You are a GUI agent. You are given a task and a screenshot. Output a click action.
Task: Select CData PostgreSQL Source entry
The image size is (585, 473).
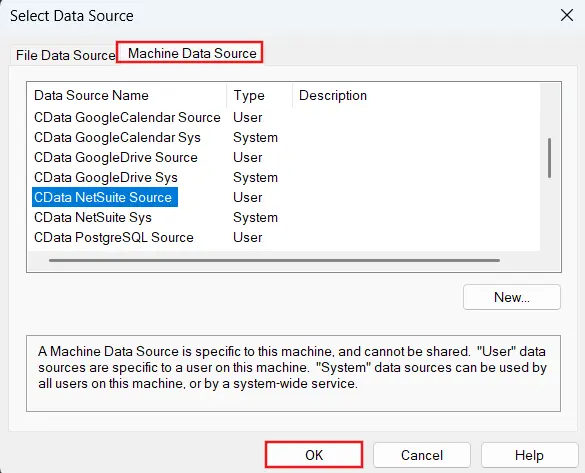[x=114, y=238]
